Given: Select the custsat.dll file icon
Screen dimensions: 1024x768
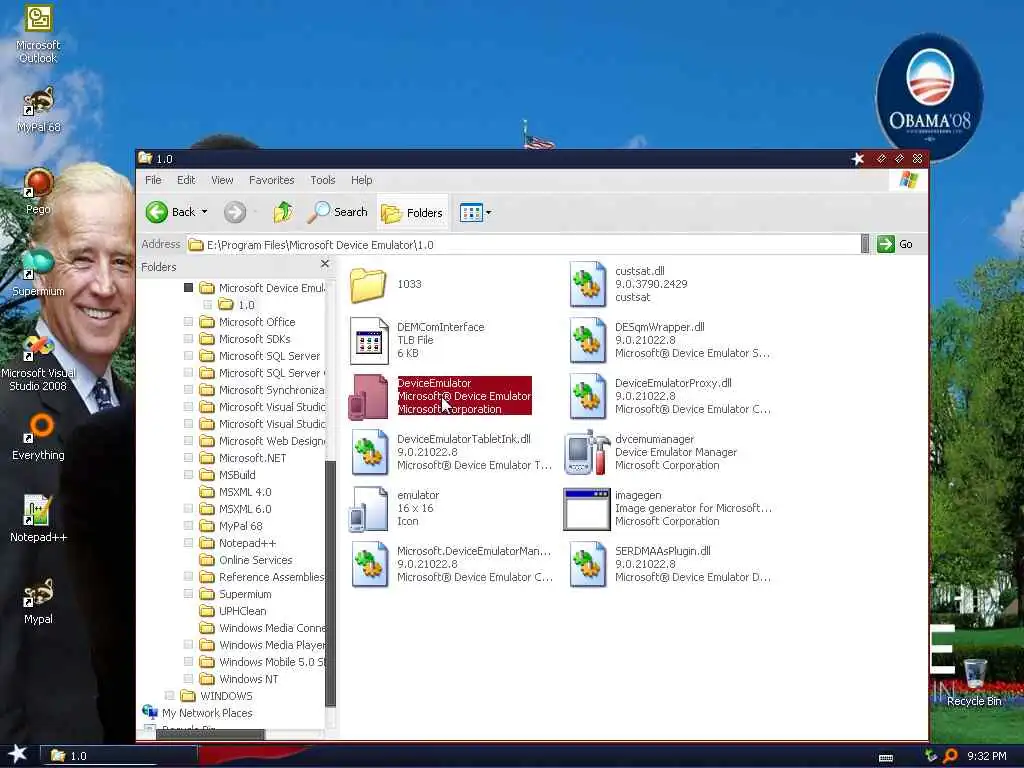Looking at the screenshot, I should (x=586, y=284).
